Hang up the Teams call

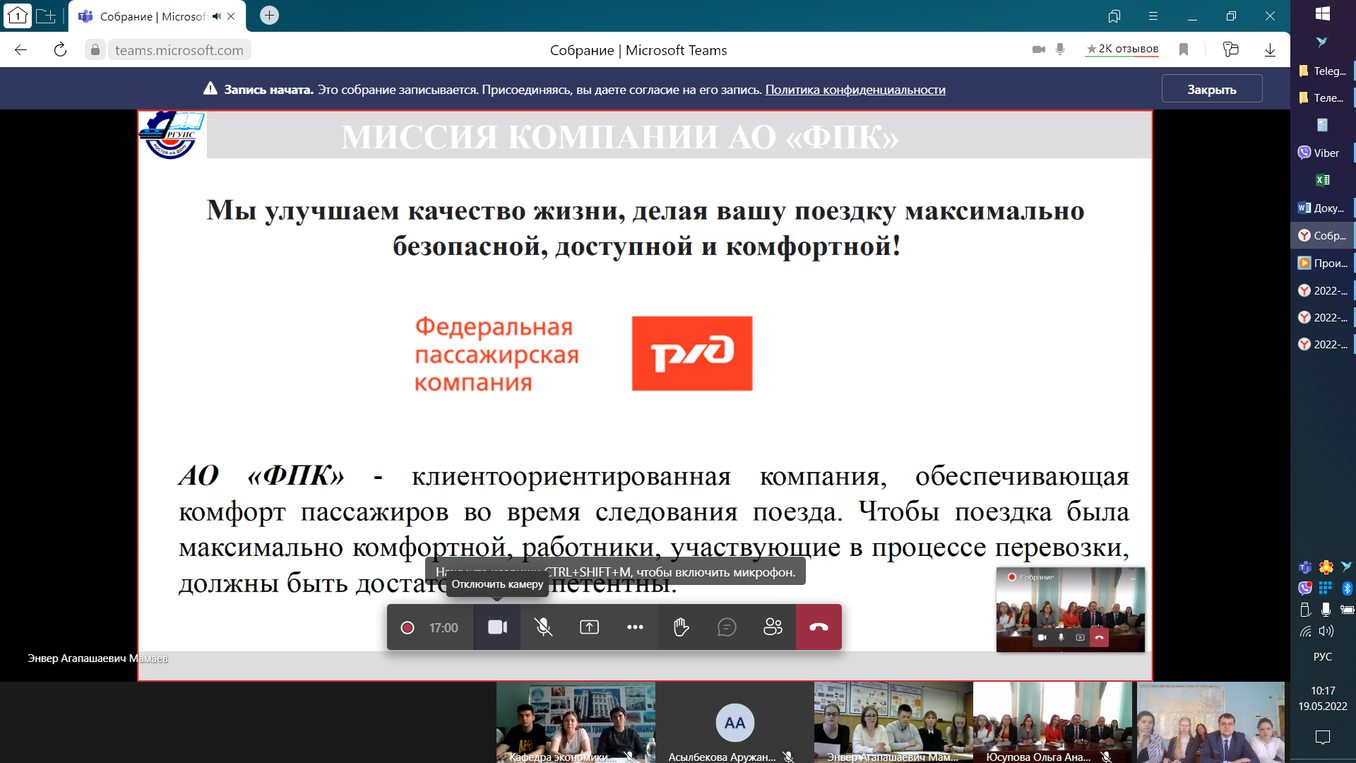pyautogui.click(x=819, y=627)
